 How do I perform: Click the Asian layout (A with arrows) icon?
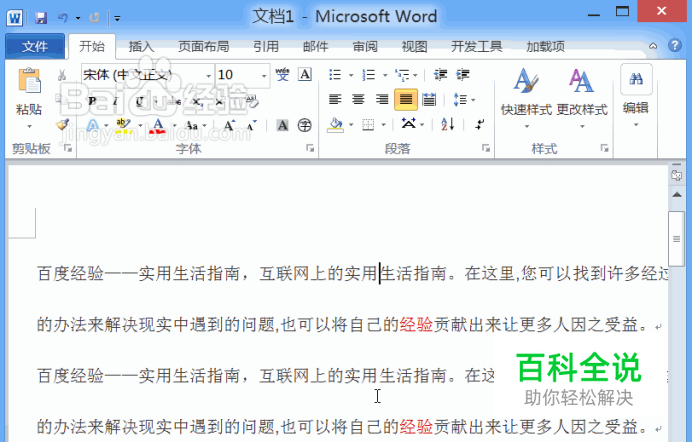point(409,124)
